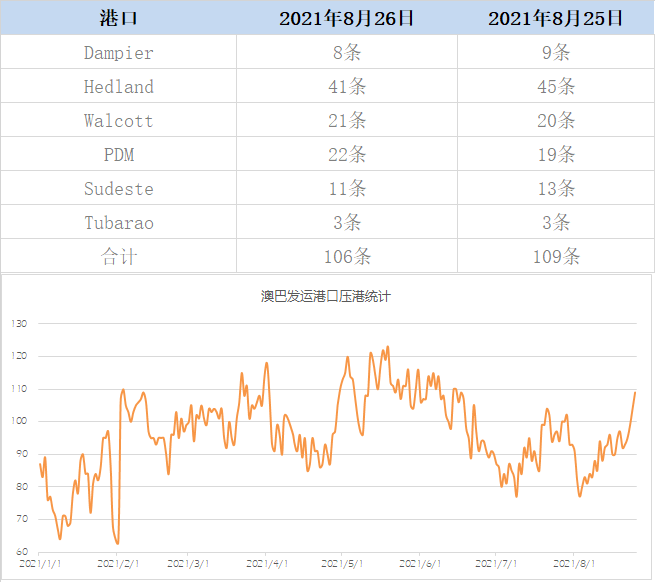The height and width of the screenshot is (582, 655).
Task: Click the 60 y-axis label
Action: [x=22, y=552]
